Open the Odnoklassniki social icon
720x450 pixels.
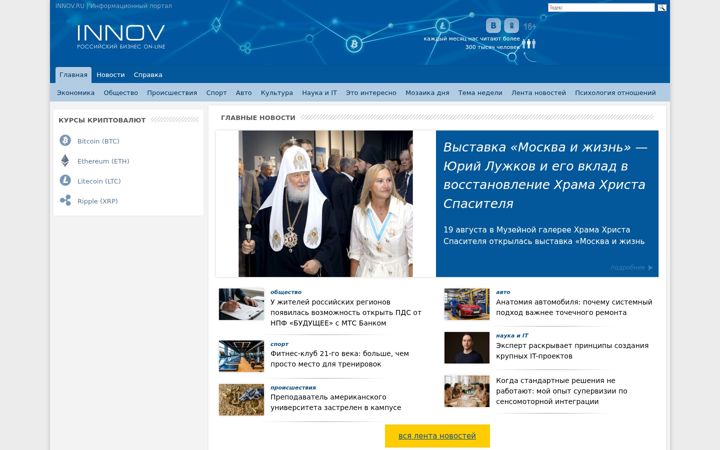[512, 25]
